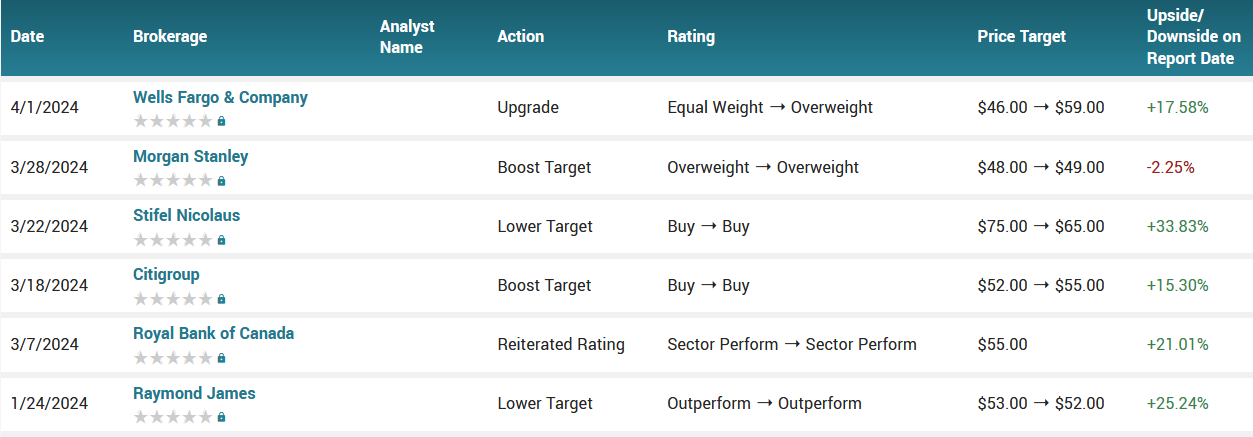Click the Price Target column header
This screenshot has height=437, width=1253.
click(x=1021, y=37)
